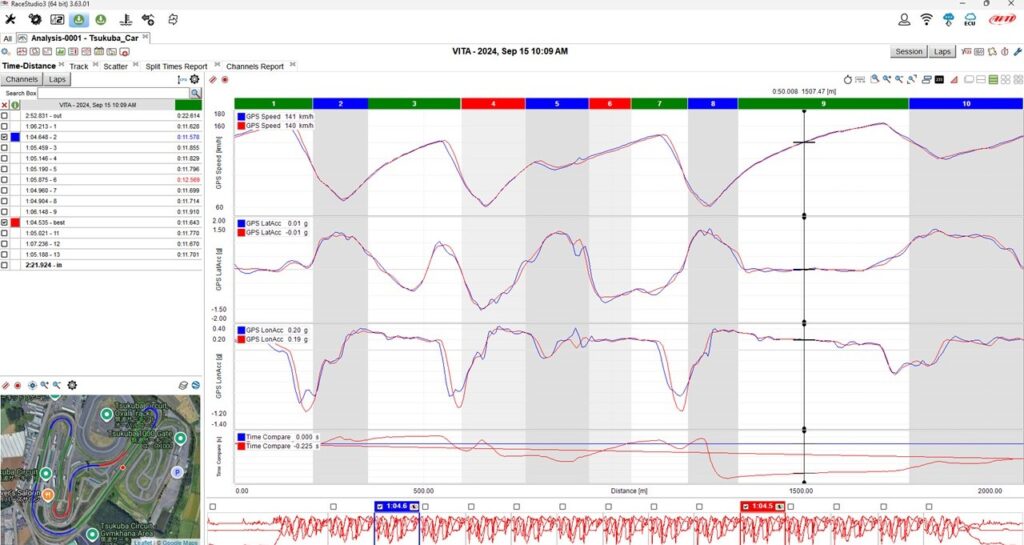Check the box for lap 1:05.459 - 3
The width and height of the screenshot is (1024, 545).
tap(5, 148)
